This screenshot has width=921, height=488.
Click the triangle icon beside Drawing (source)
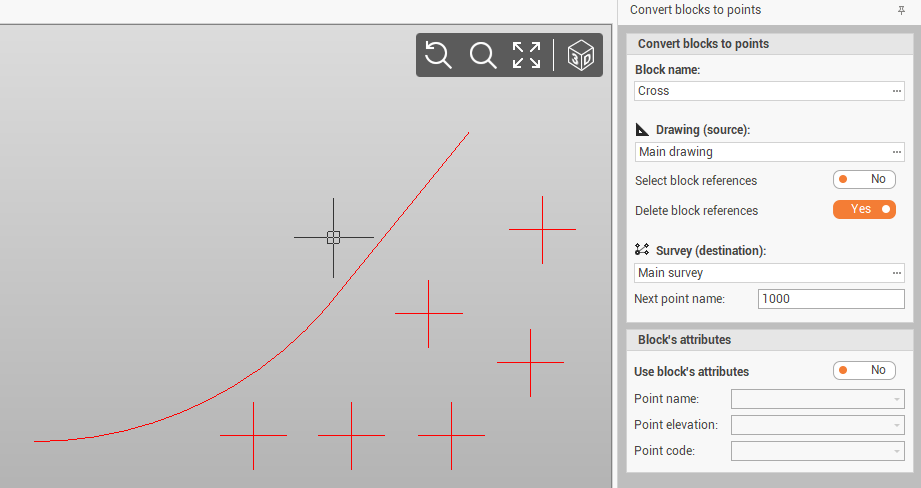642,130
